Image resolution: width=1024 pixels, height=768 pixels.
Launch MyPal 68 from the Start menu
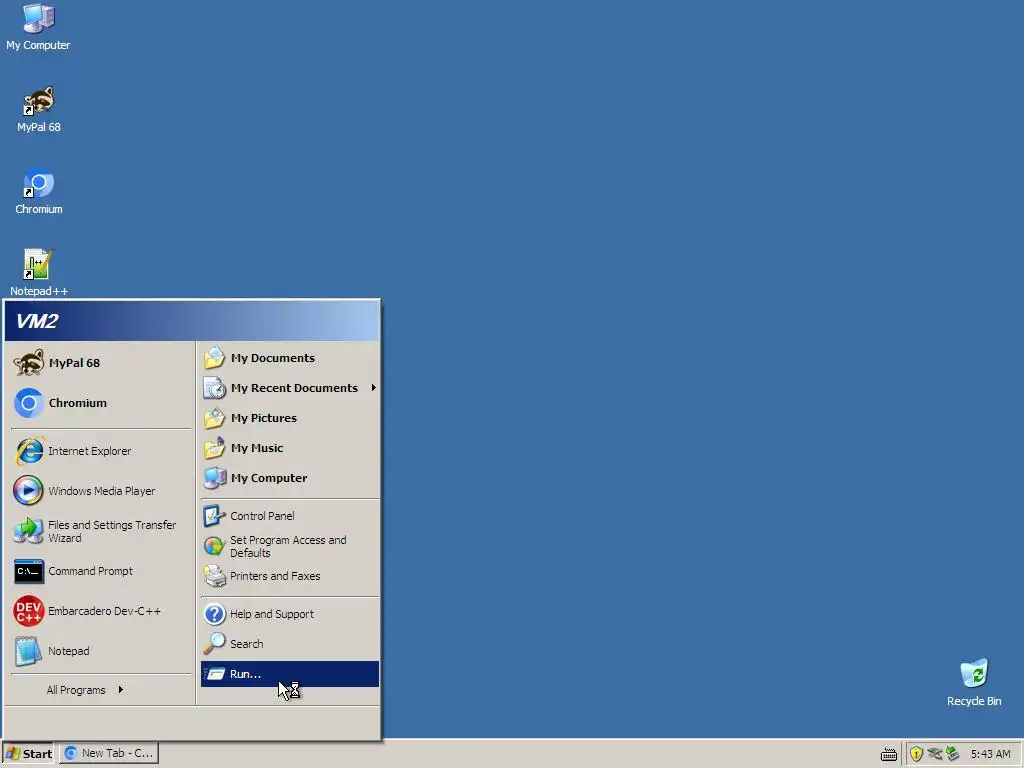tap(101, 363)
